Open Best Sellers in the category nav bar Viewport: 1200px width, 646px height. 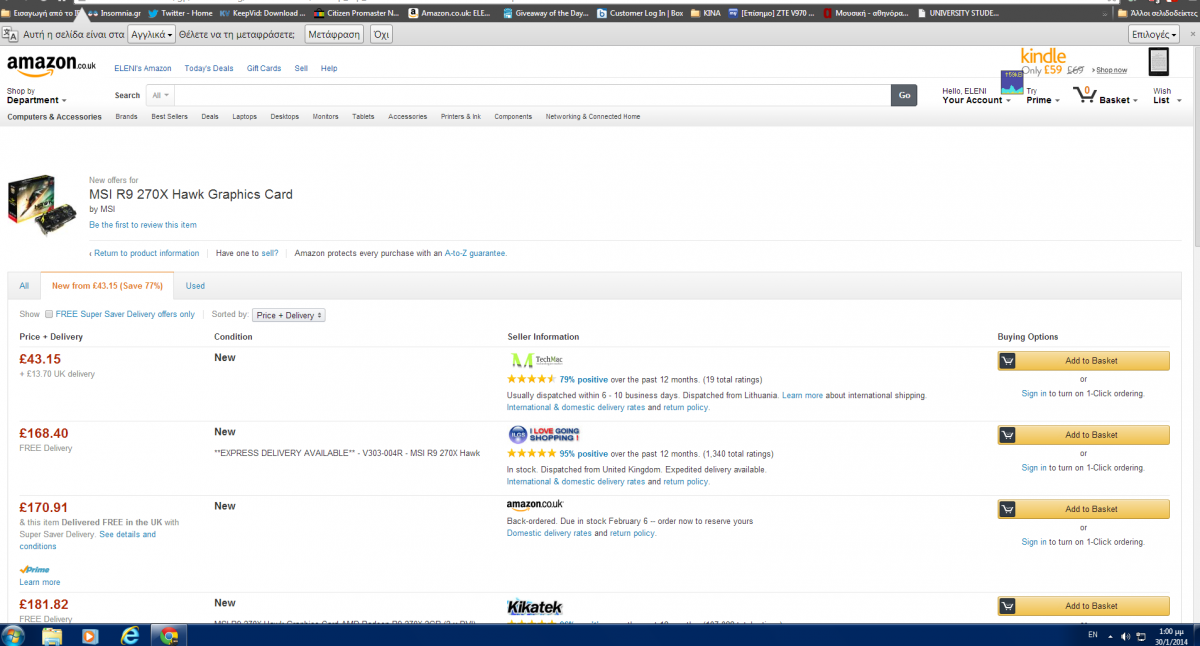pos(169,117)
